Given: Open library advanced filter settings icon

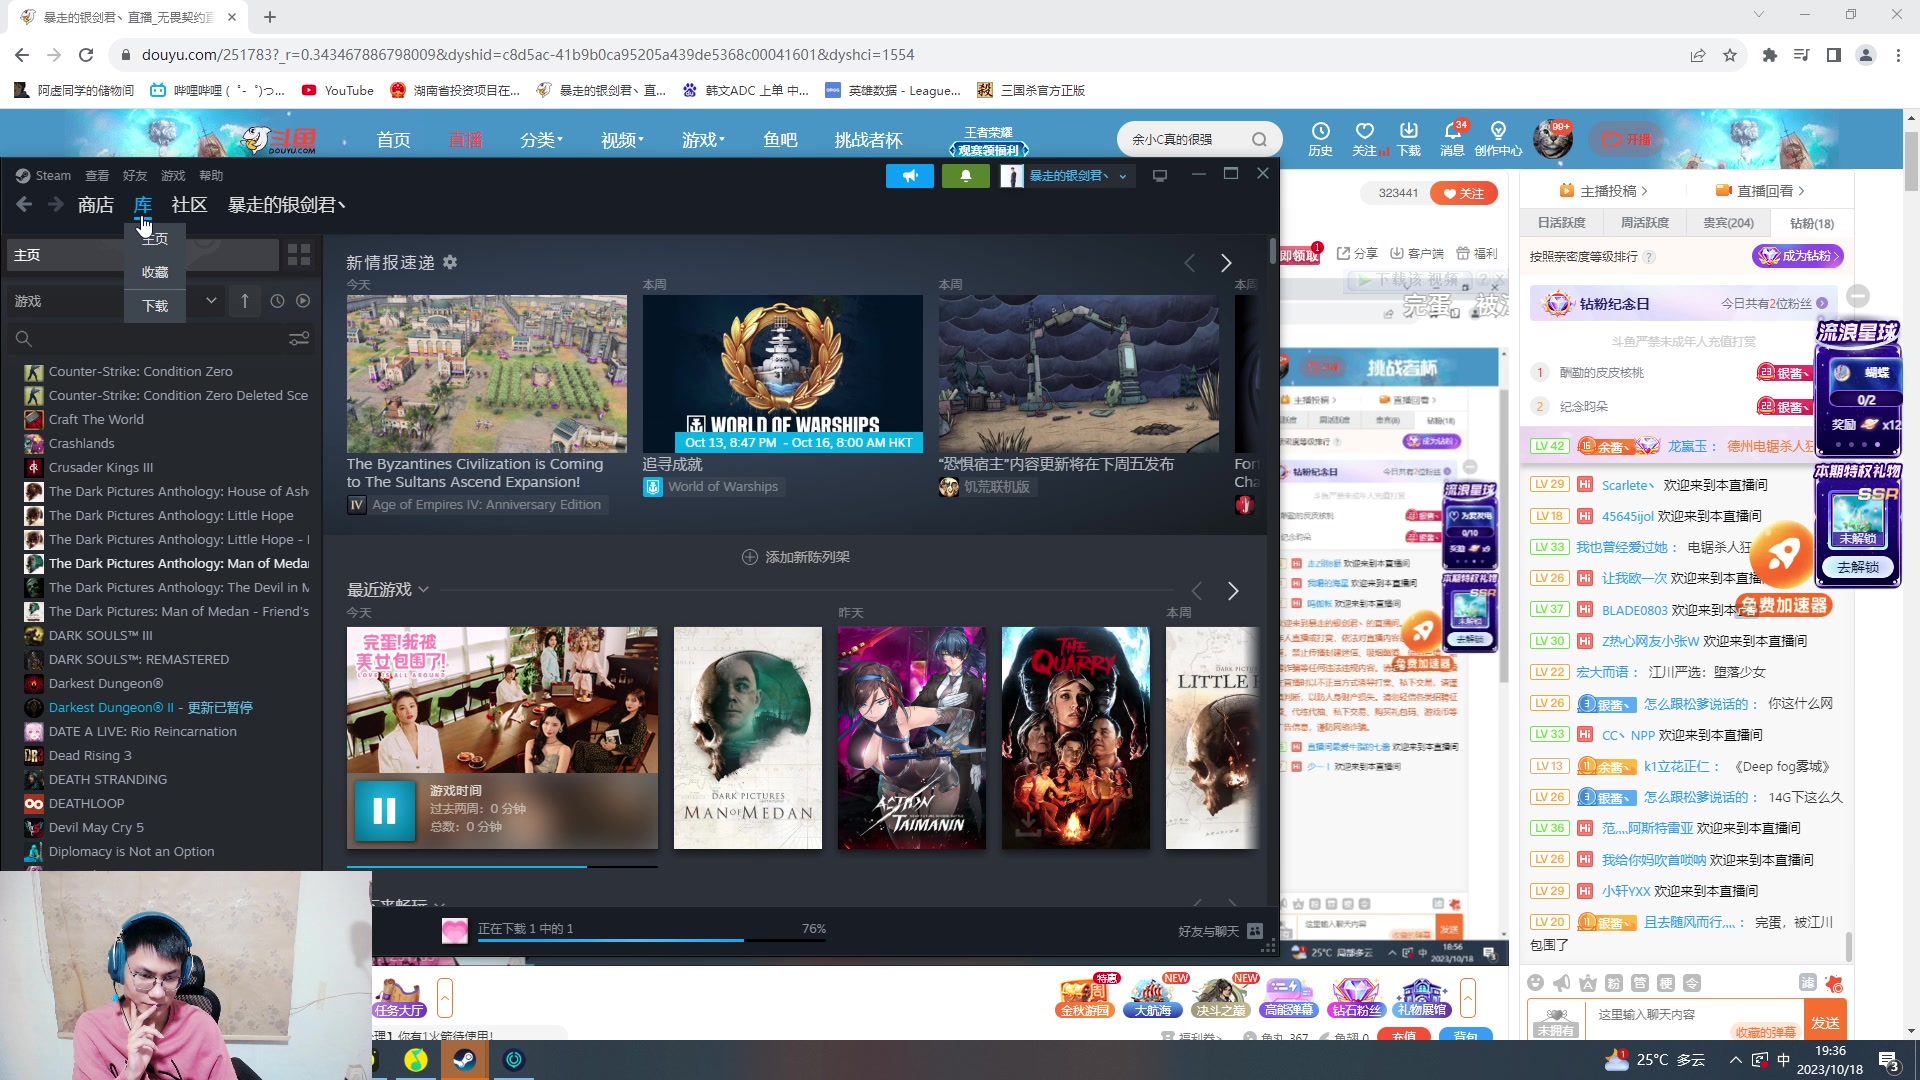Looking at the screenshot, I should pyautogui.click(x=299, y=339).
